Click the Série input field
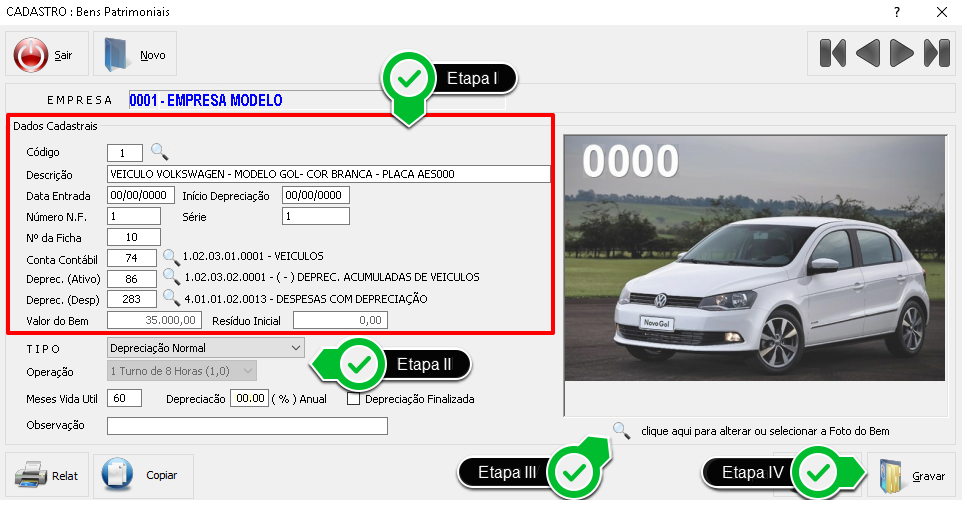The image size is (967, 505). coord(316,216)
